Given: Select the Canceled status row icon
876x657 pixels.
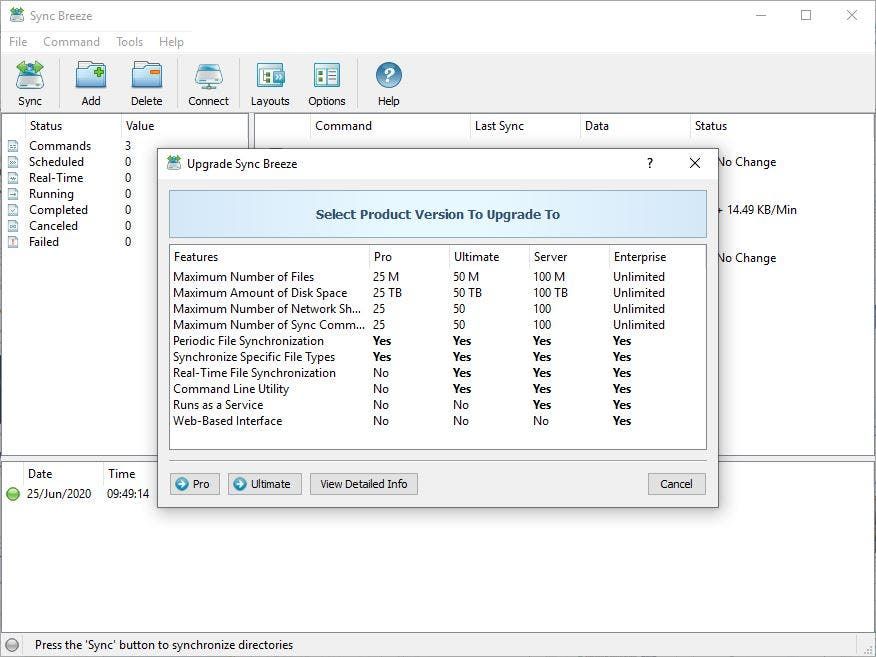Looking at the screenshot, I should click(13, 226).
